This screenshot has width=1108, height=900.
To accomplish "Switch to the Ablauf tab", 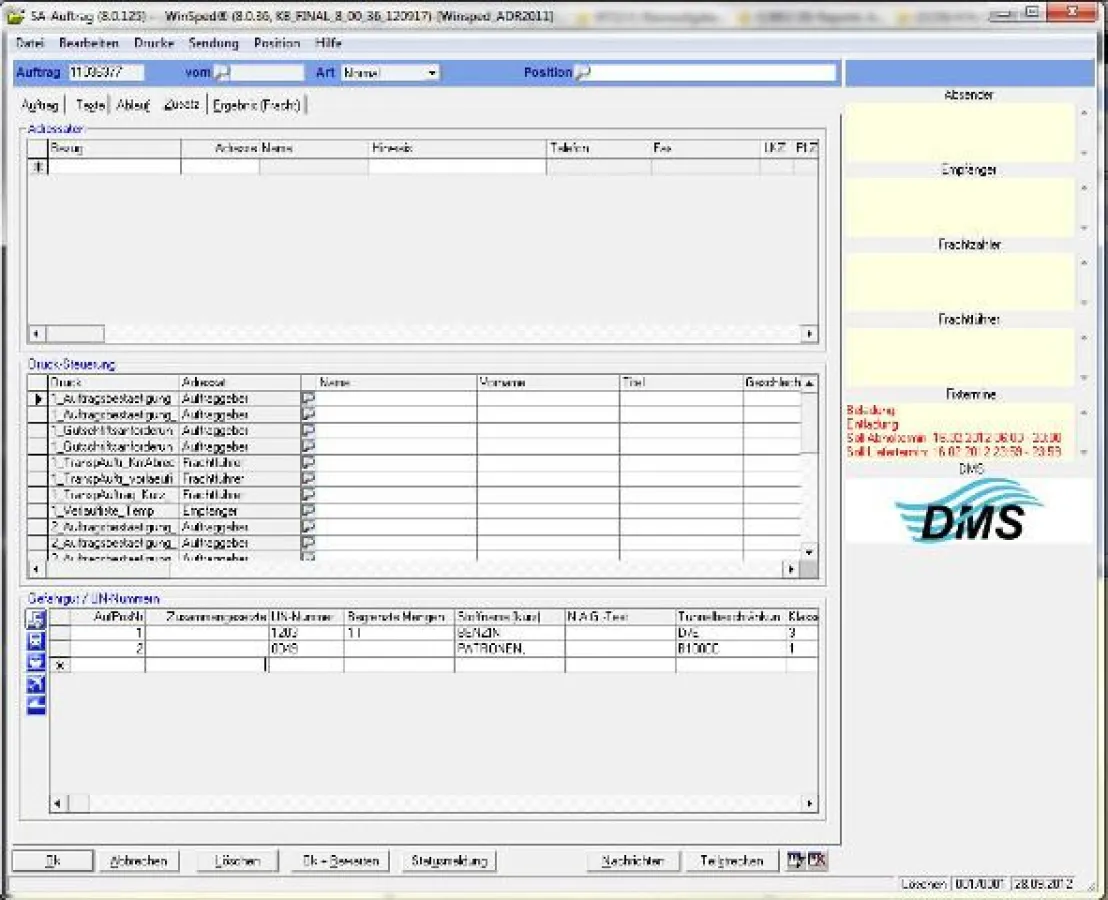I will click(x=133, y=105).
